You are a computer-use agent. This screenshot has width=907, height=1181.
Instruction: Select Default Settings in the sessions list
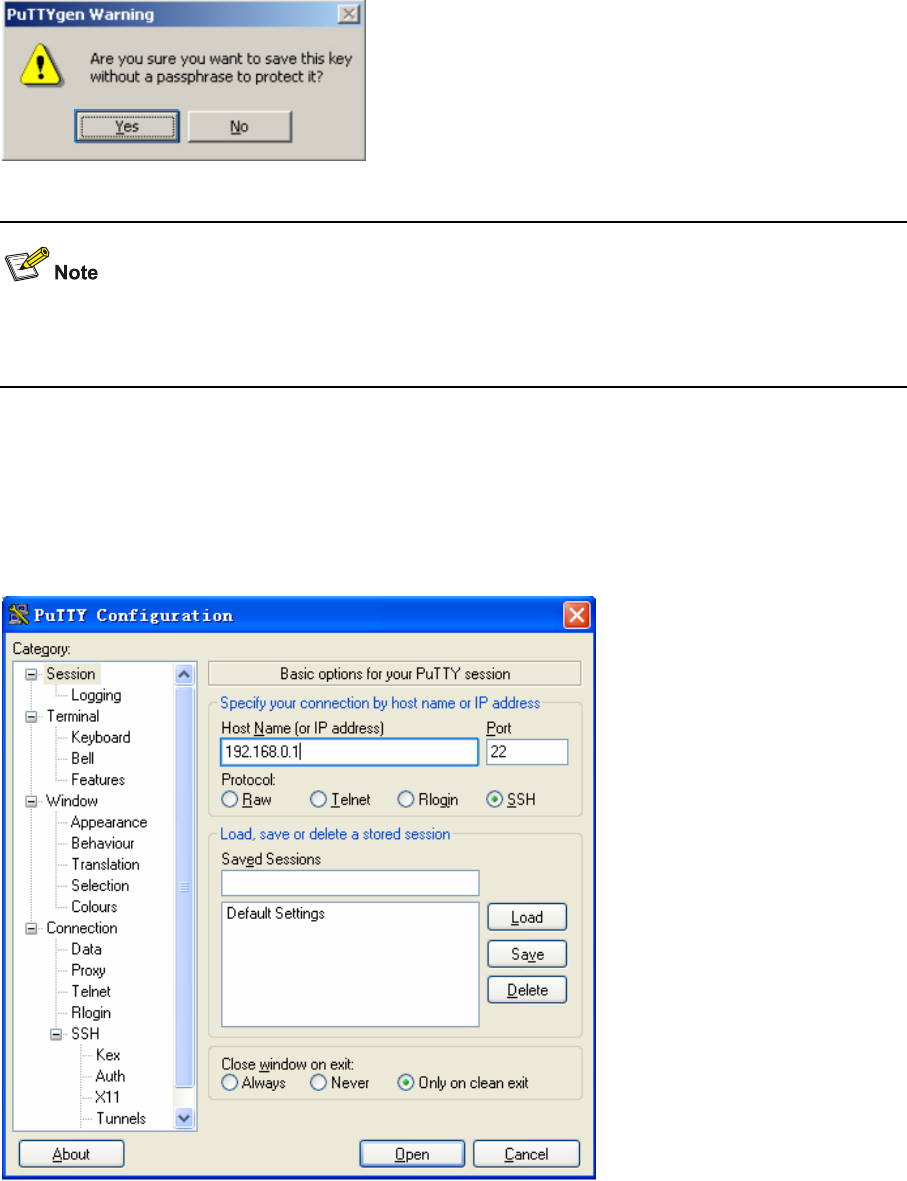click(x=276, y=914)
